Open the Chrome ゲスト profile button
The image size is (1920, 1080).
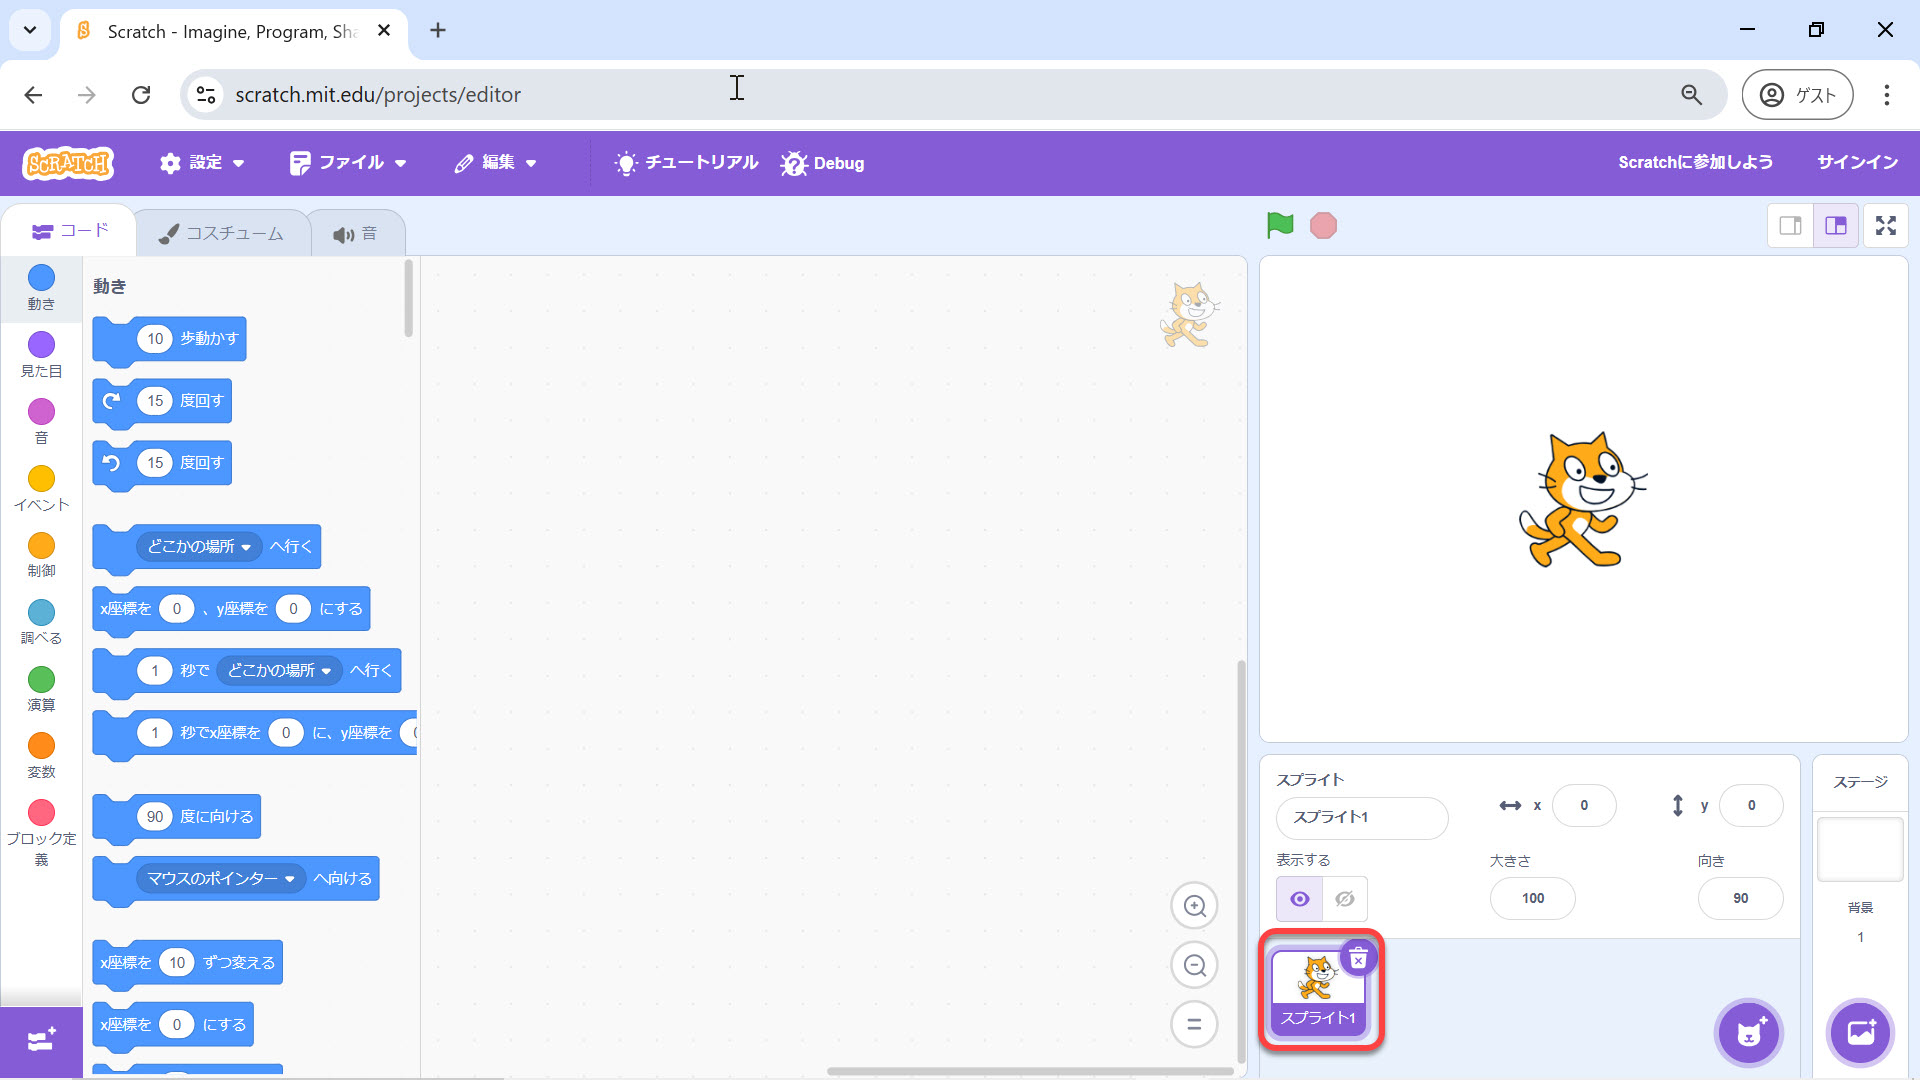pos(1797,95)
